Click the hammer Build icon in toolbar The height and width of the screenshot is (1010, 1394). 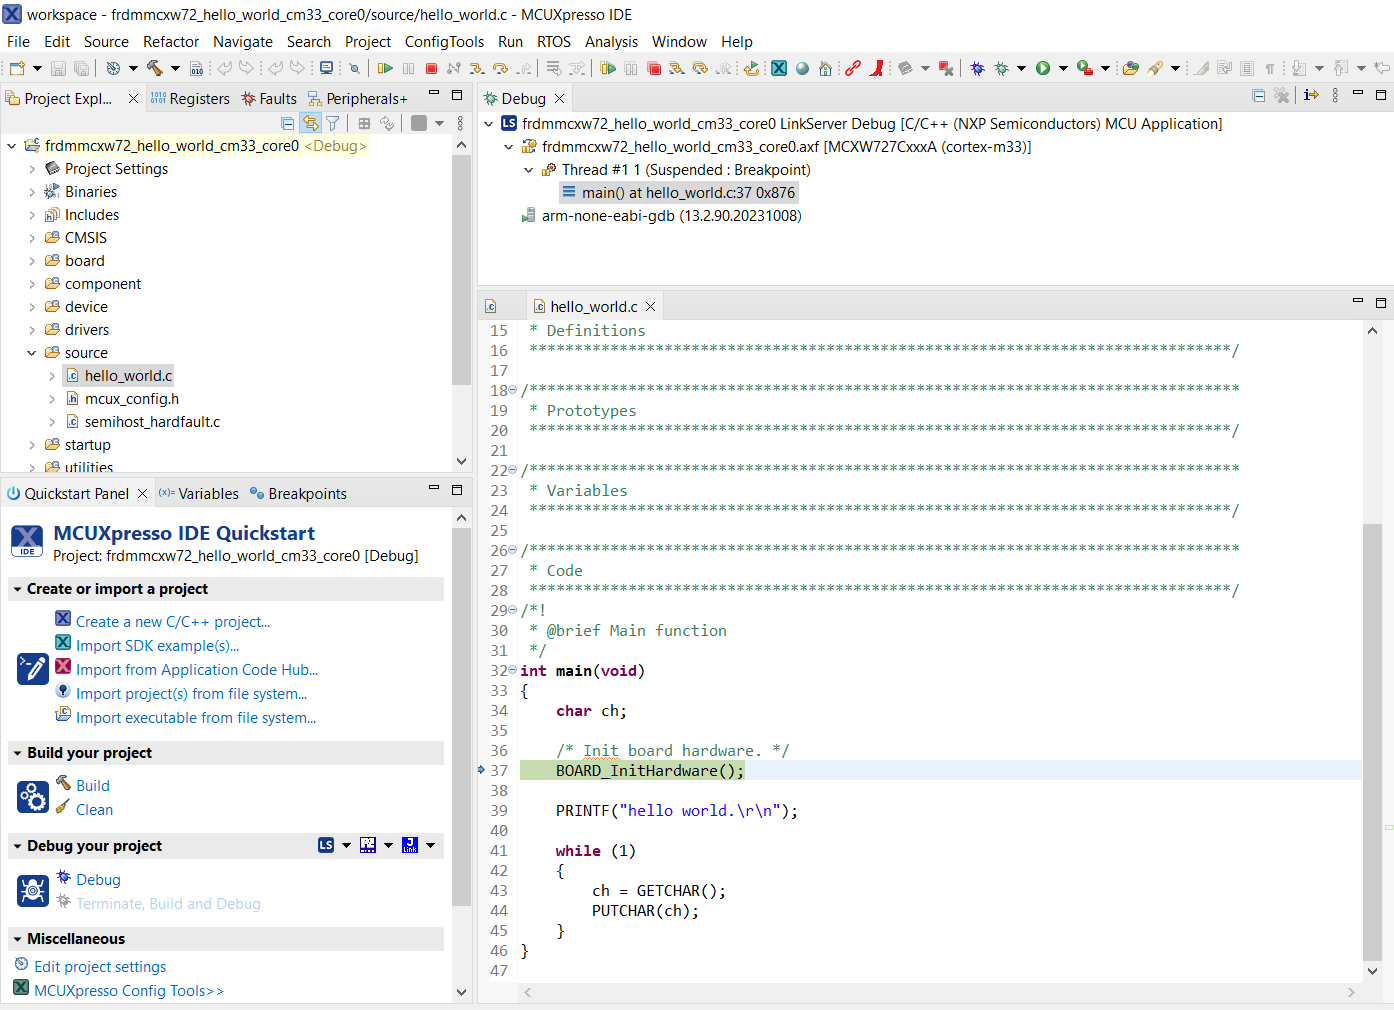pos(154,68)
